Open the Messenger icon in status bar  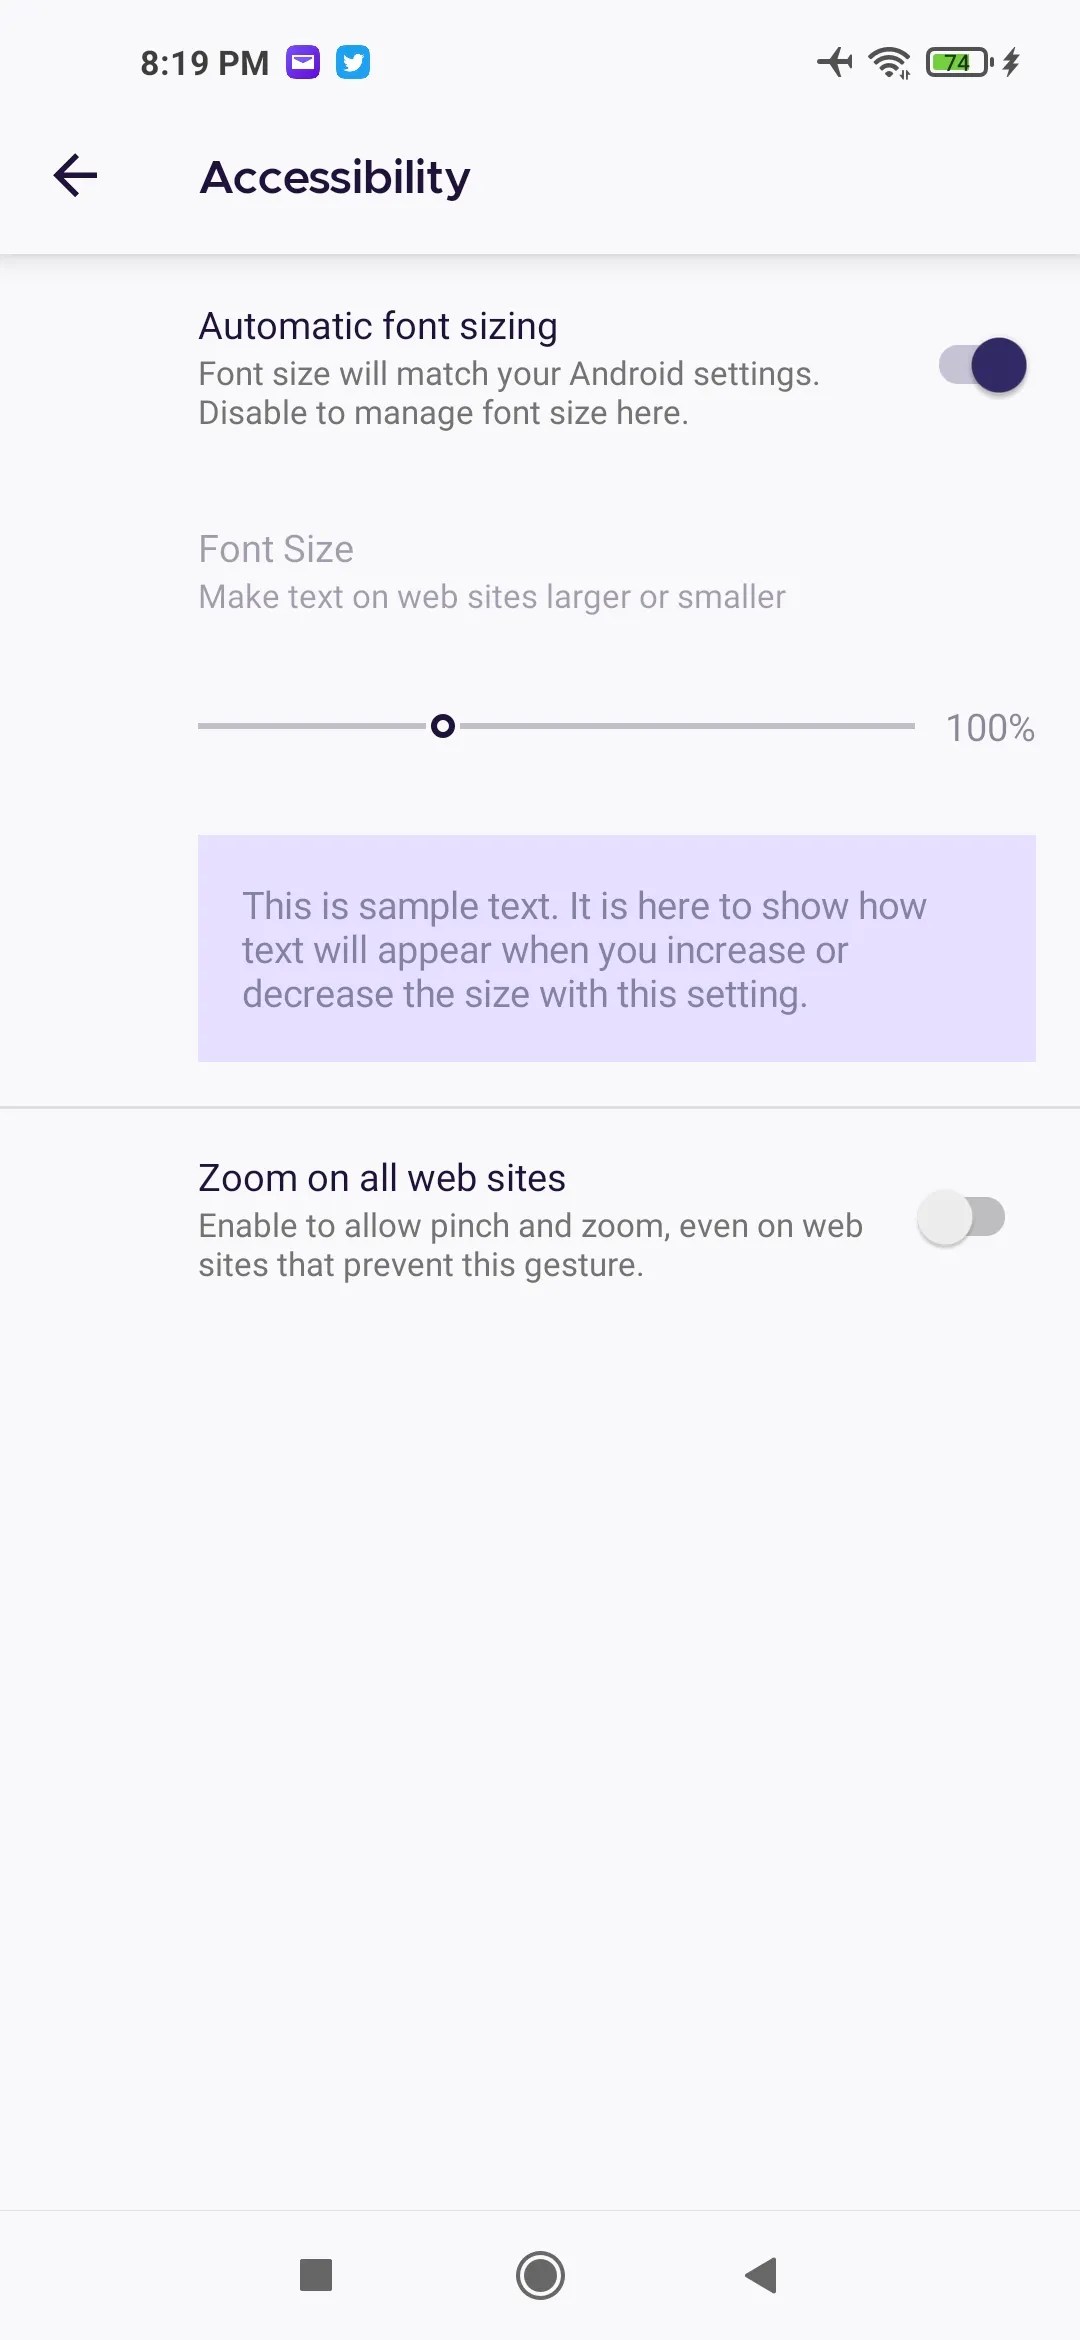(x=303, y=62)
